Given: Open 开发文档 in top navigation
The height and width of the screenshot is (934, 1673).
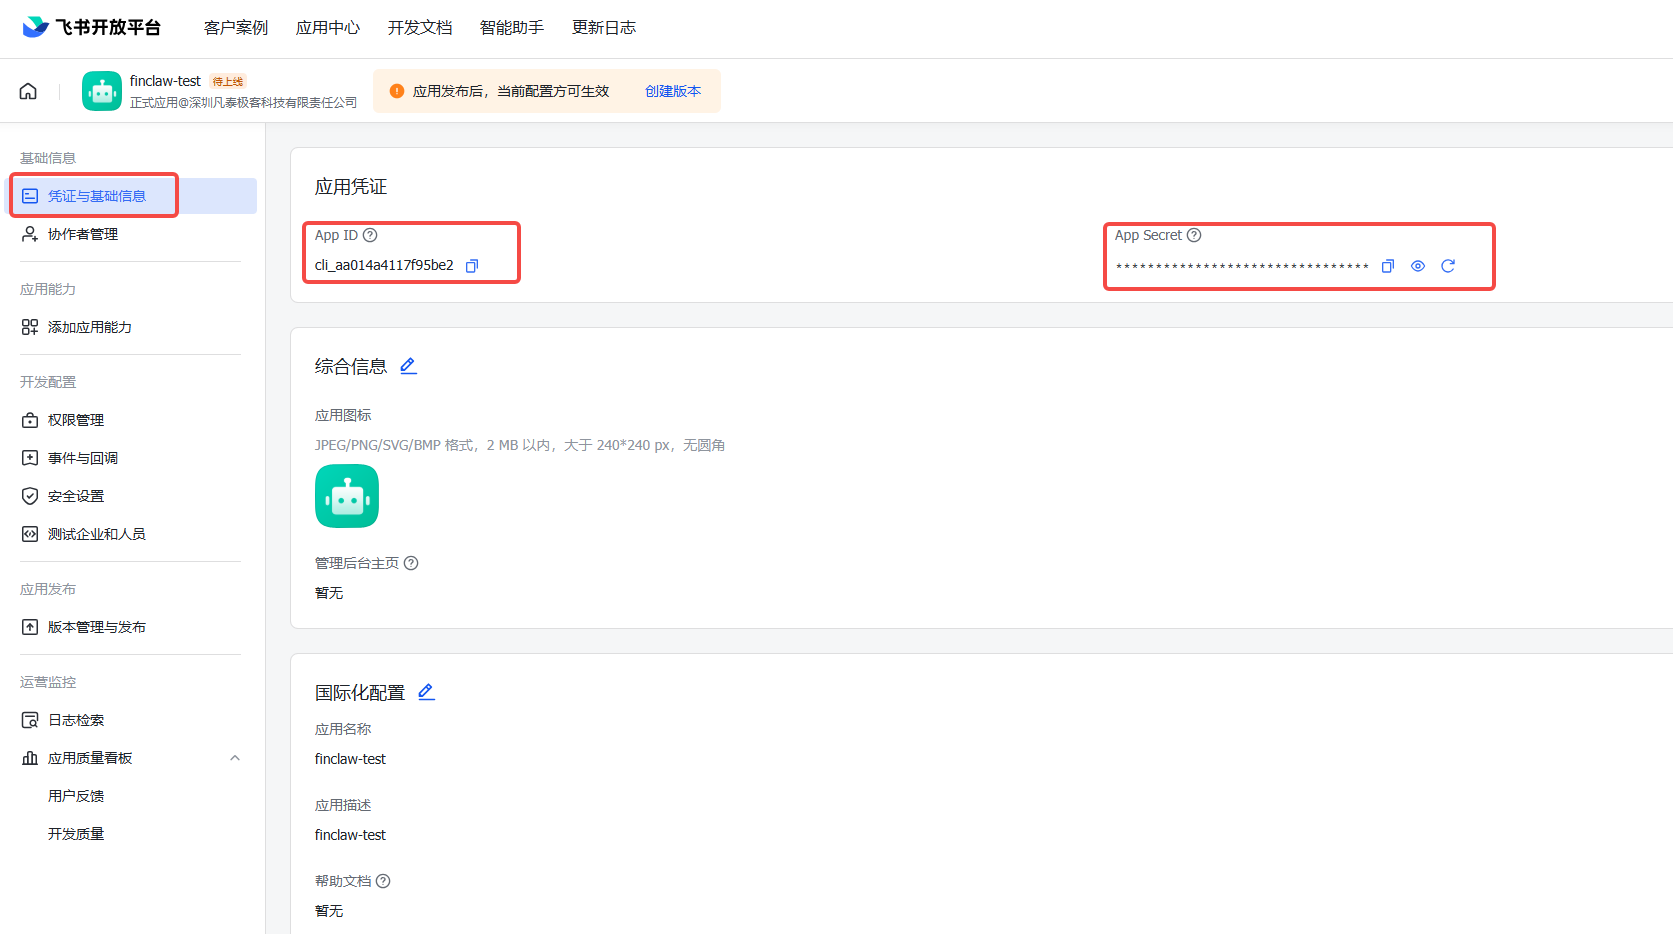Looking at the screenshot, I should 420,28.
